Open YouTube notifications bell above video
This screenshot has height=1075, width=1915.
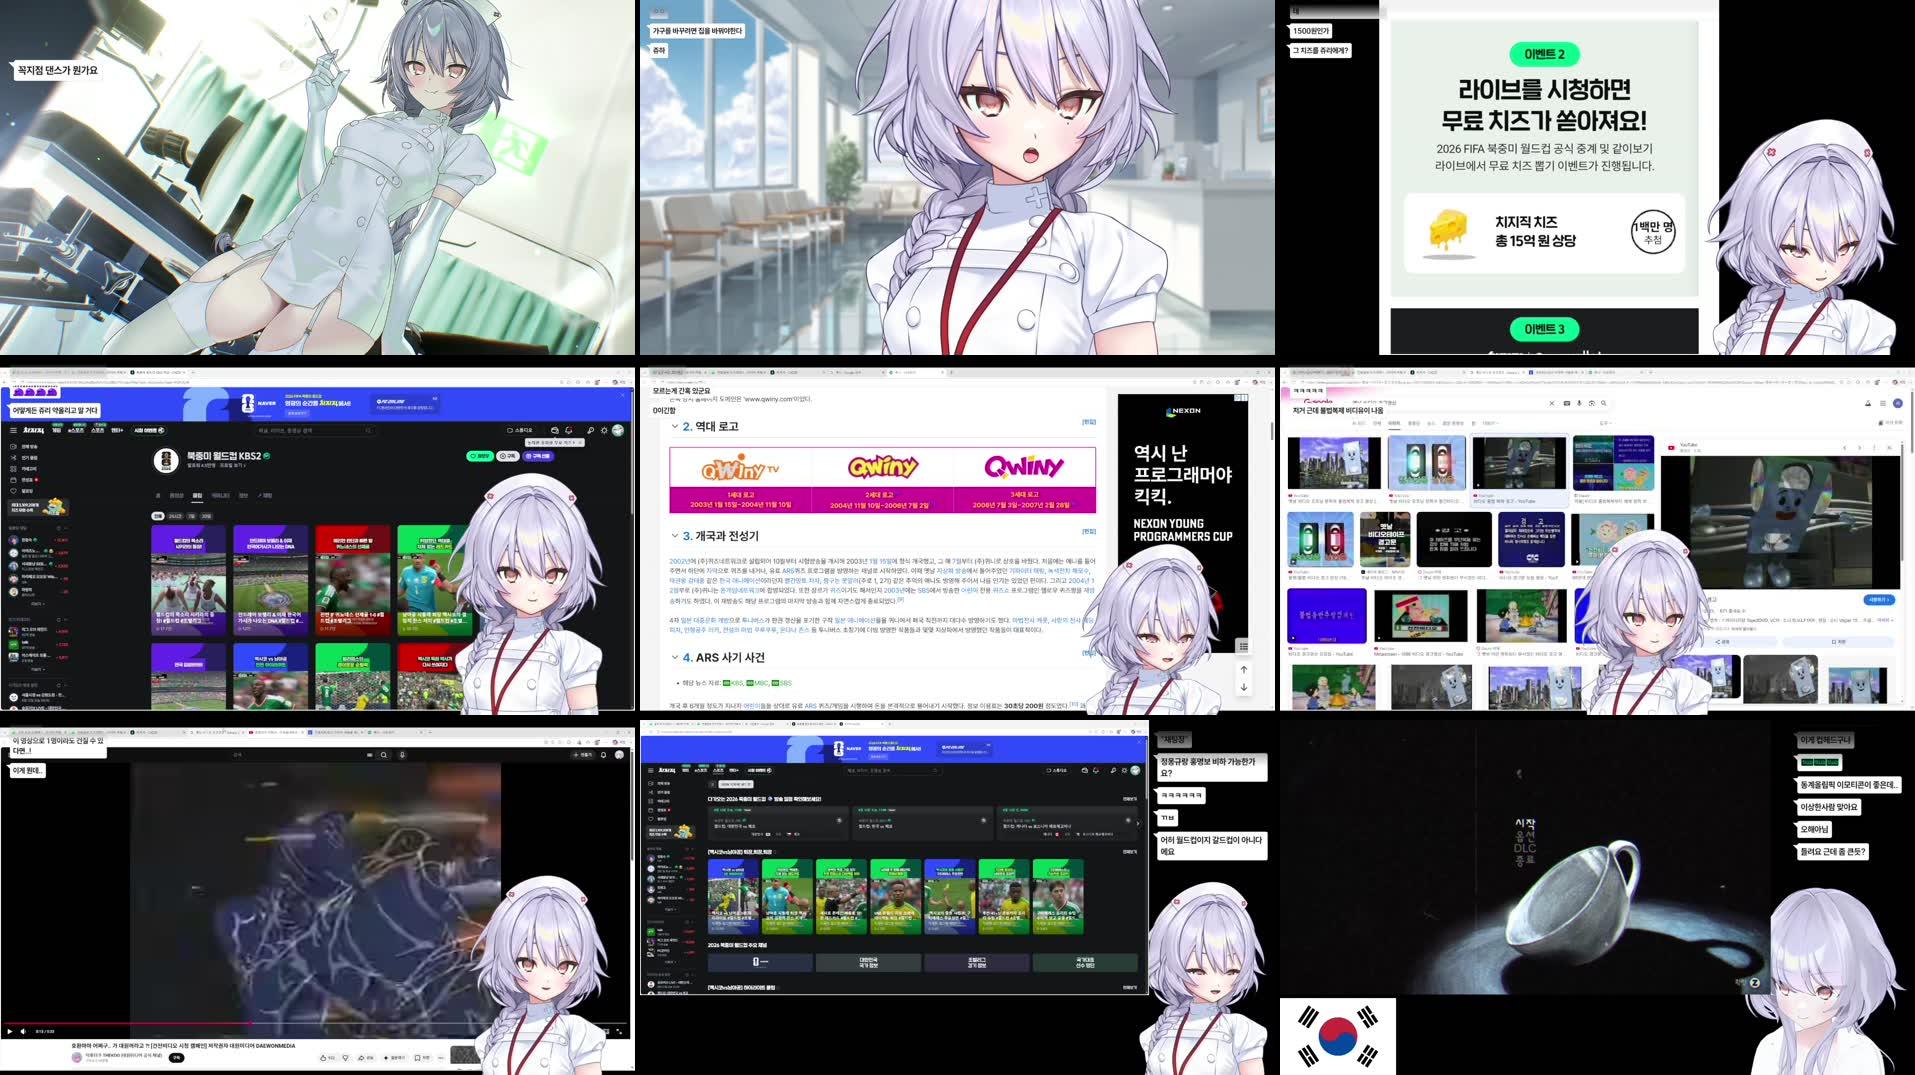[602, 755]
